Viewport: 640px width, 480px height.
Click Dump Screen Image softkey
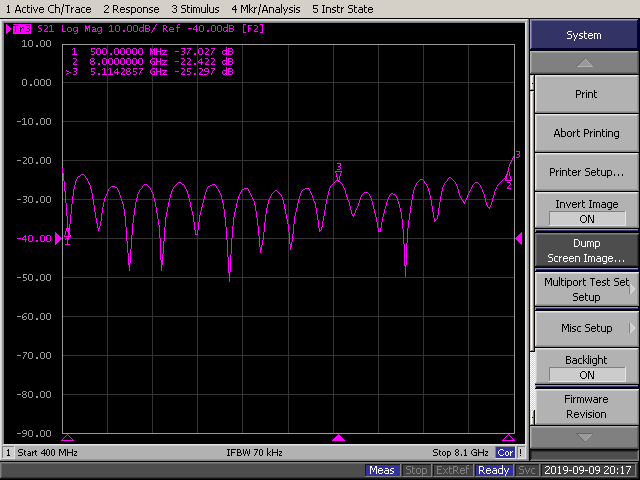point(586,250)
